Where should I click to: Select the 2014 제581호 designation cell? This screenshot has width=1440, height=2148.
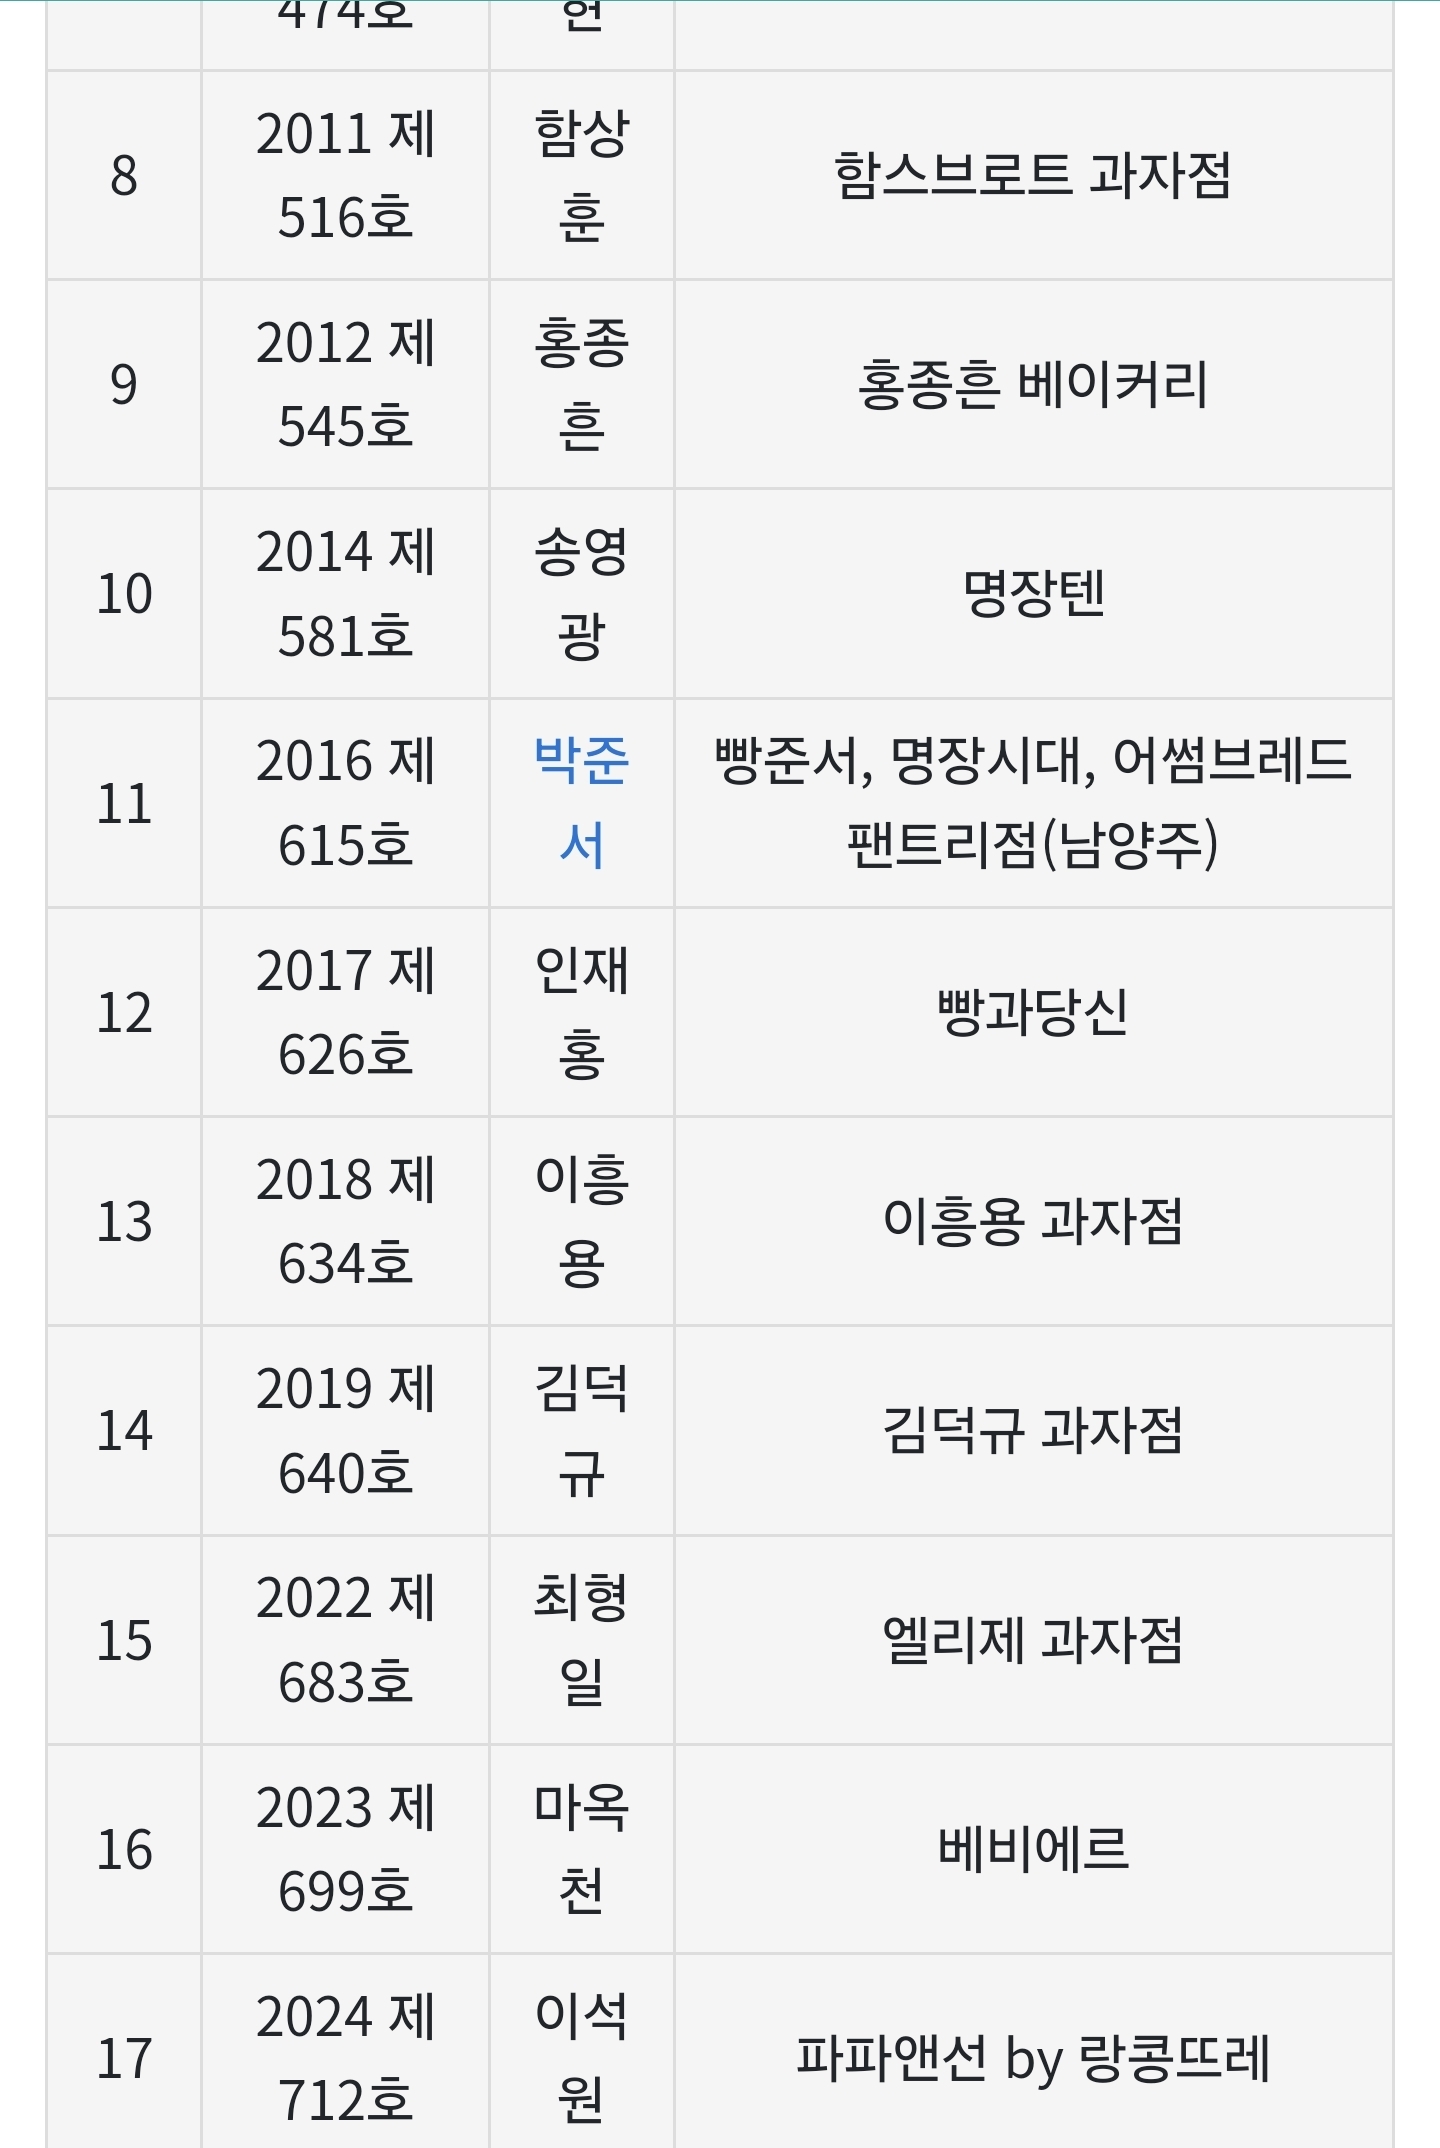point(345,594)
